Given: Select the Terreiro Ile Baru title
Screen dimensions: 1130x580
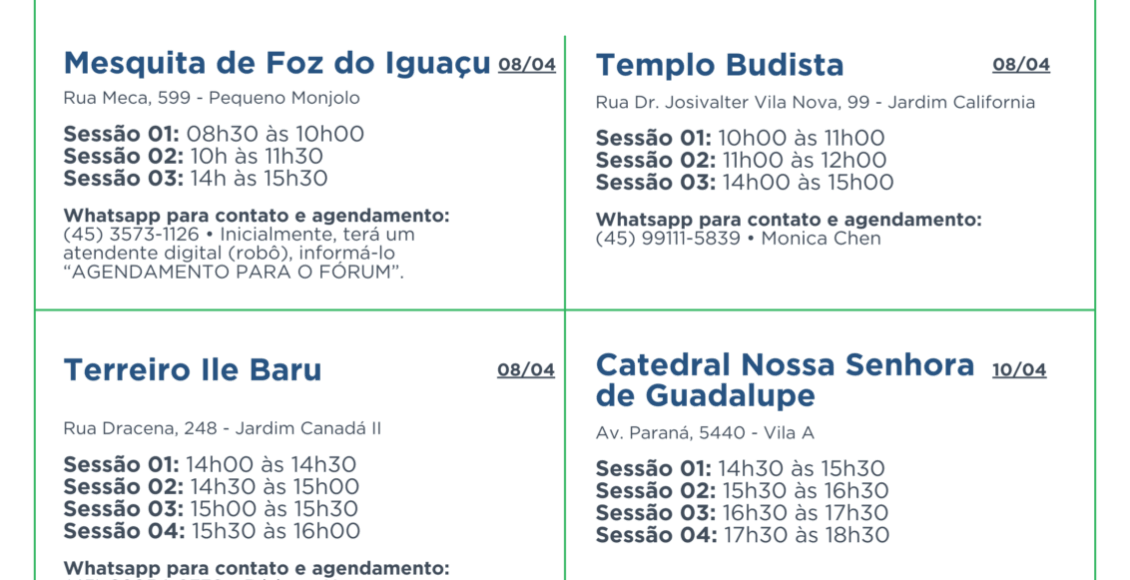Looking at the screenshot, I should (x=192, y=370).
